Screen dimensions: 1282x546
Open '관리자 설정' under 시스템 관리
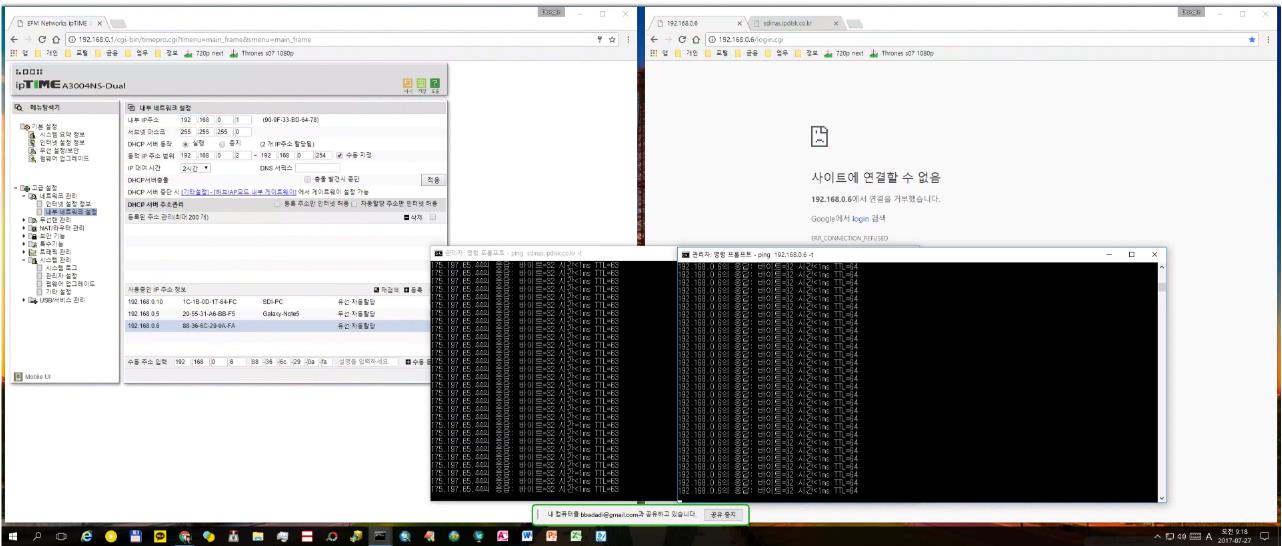(62, 276)
